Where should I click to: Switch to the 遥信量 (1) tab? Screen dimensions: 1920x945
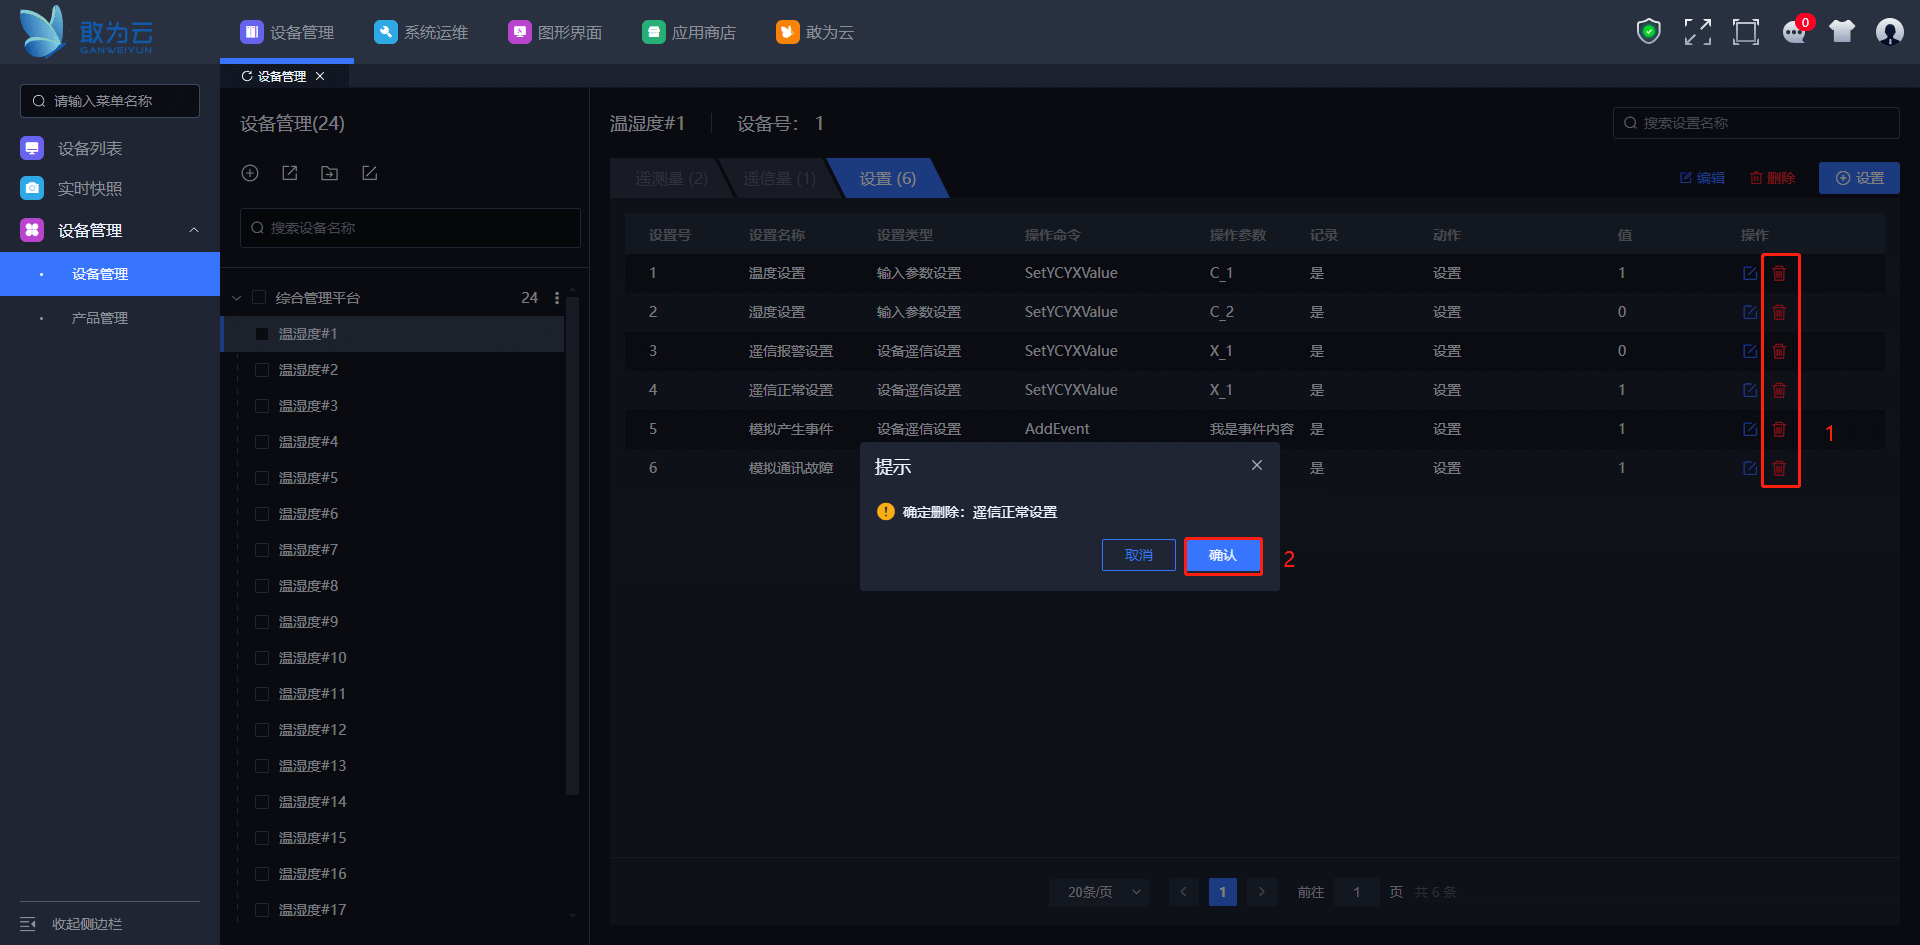(x=779, y=178)
